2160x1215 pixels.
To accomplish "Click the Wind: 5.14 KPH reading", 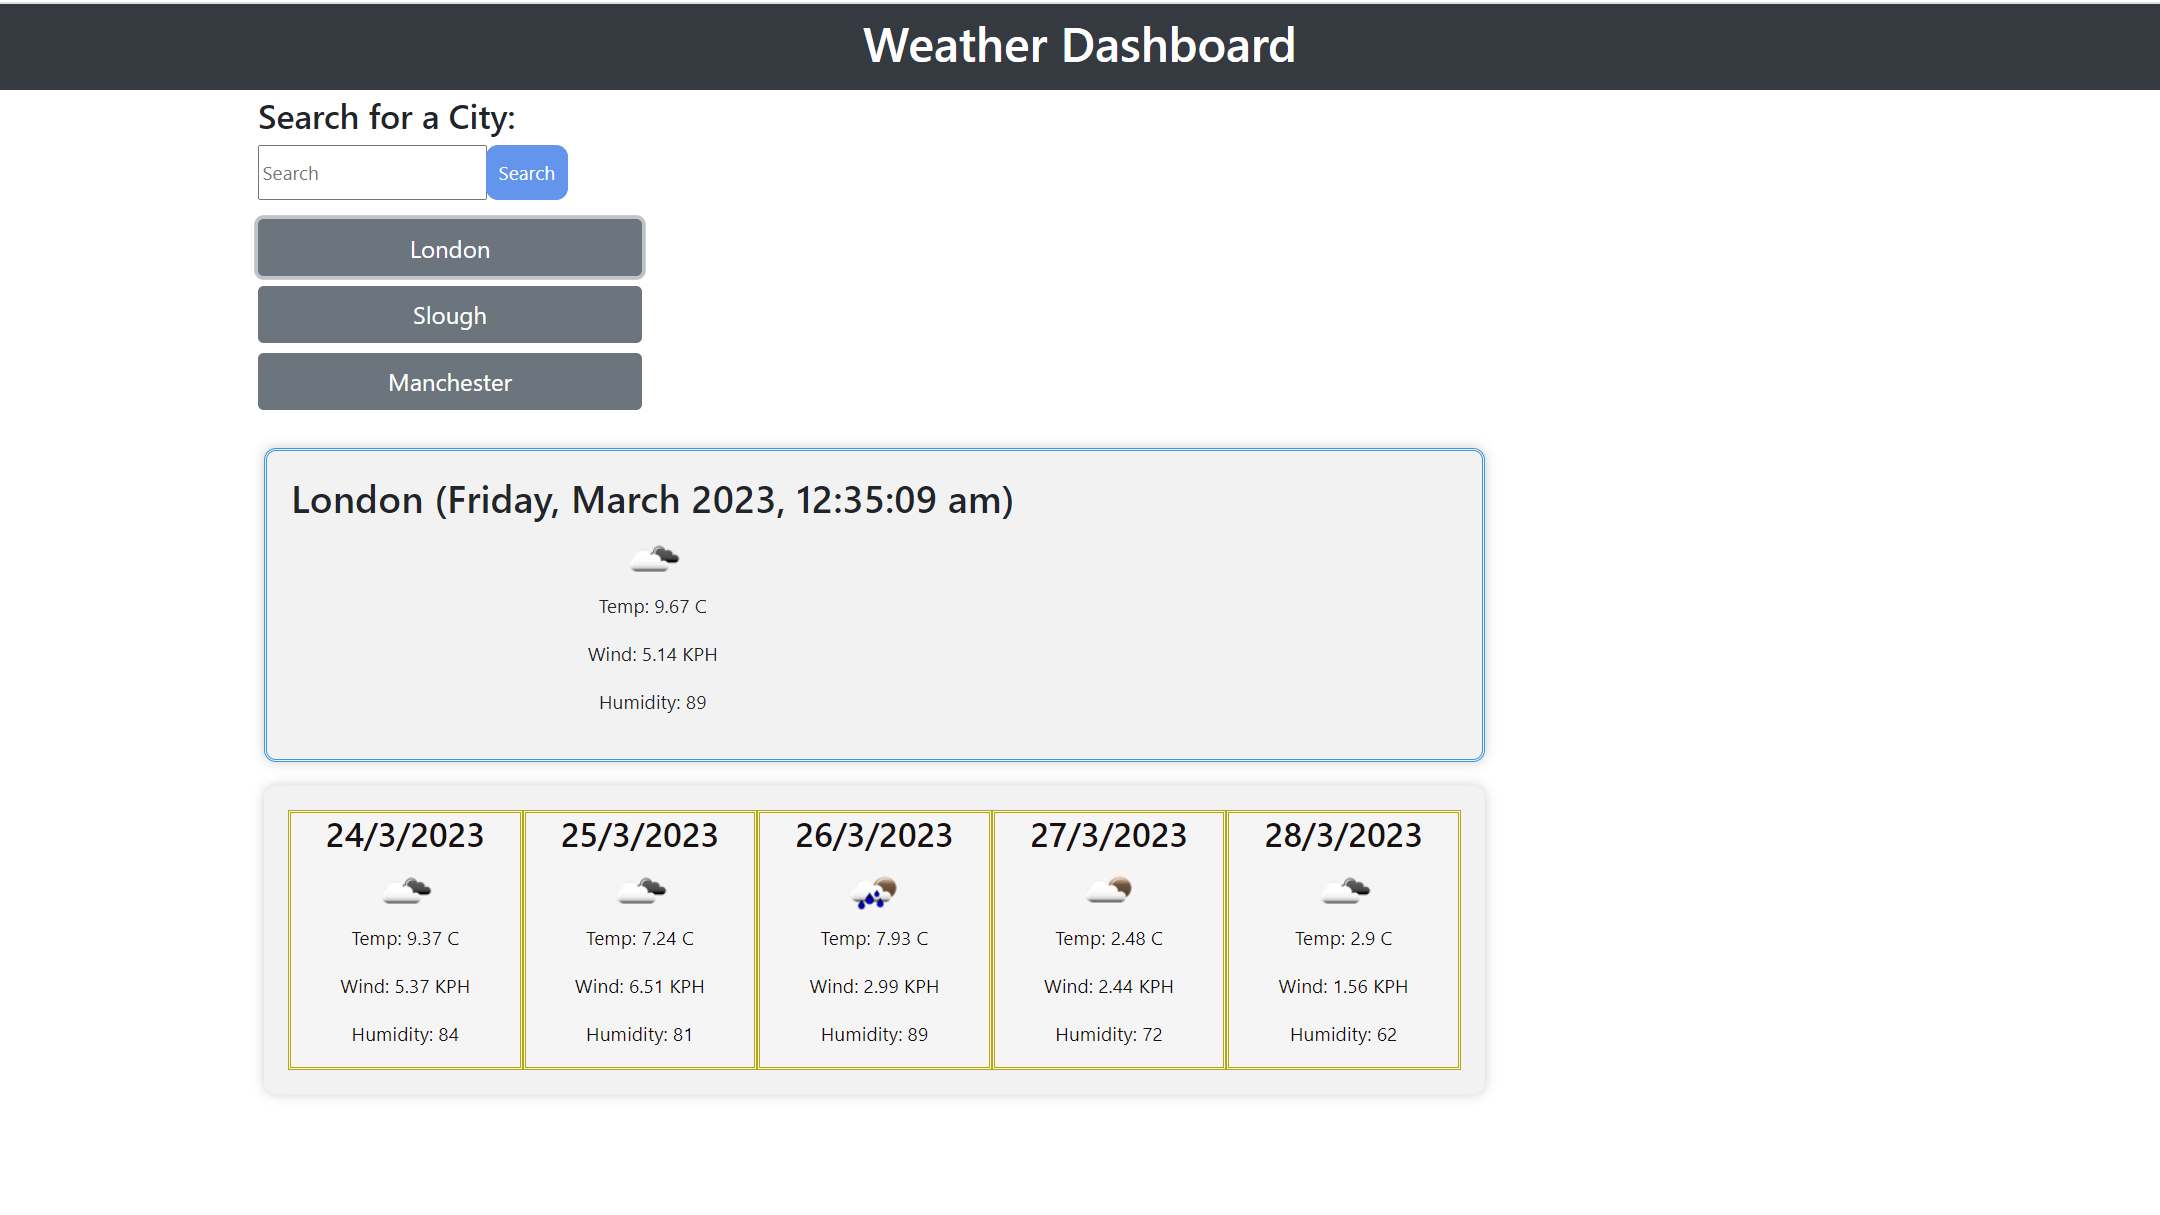I will [652, 655].
